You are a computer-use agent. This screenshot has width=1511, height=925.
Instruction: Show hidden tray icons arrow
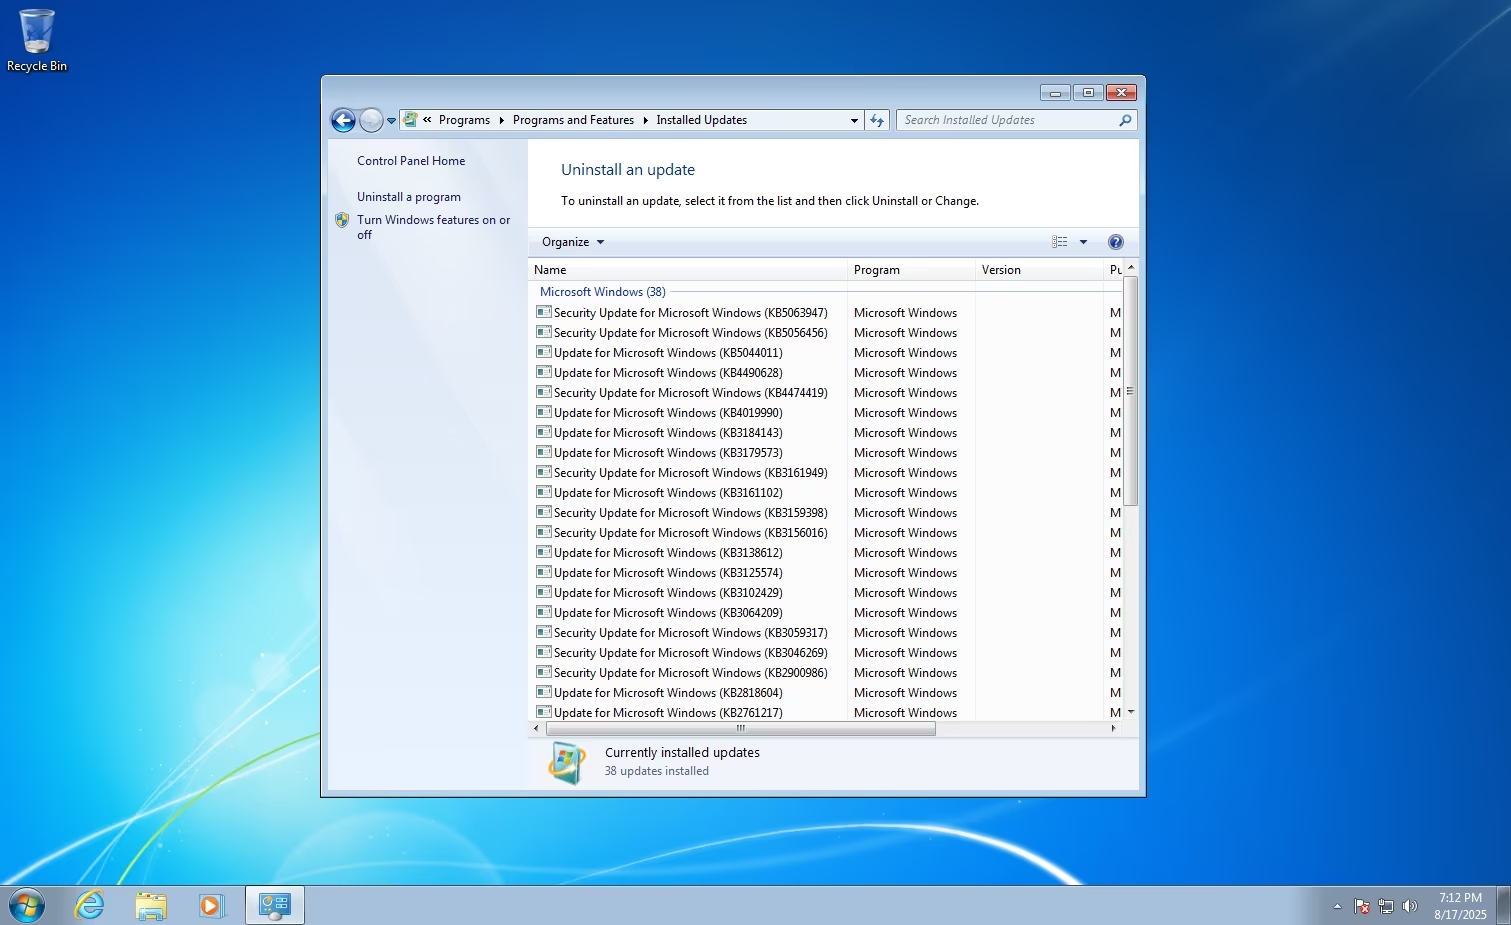(x=1337, y=906)
